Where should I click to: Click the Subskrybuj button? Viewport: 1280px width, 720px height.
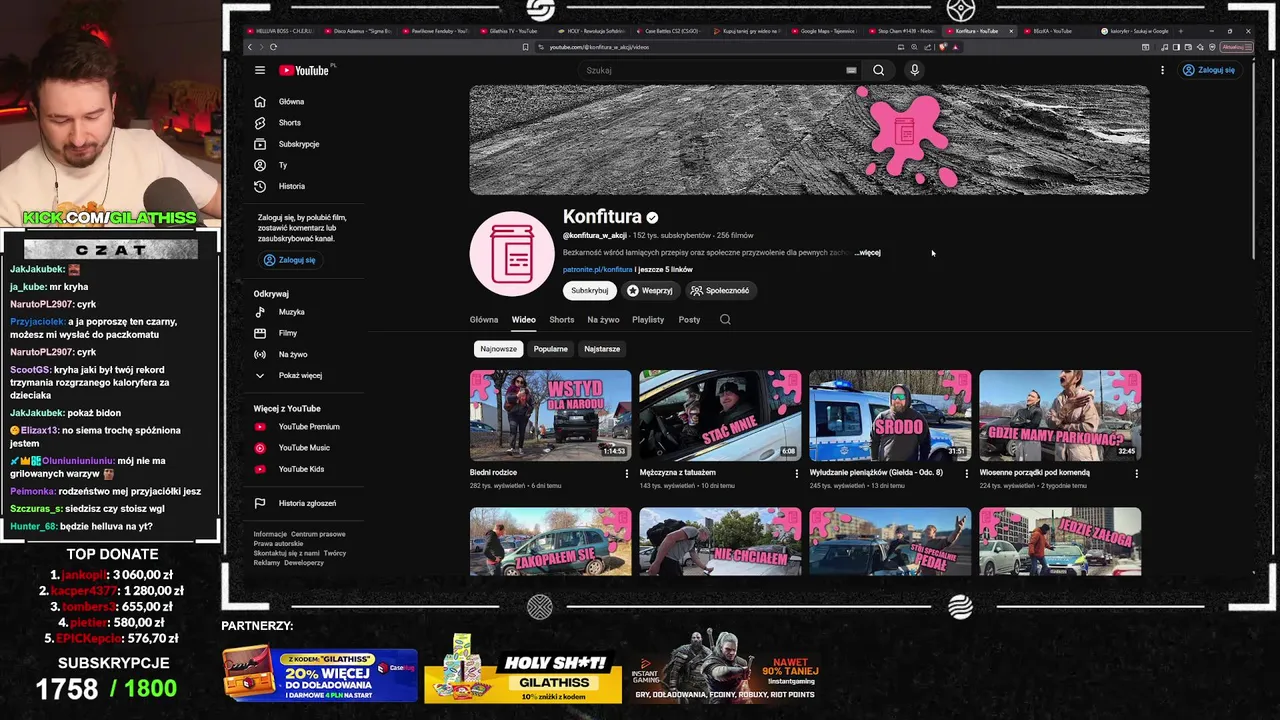click(x=590, y=291)
